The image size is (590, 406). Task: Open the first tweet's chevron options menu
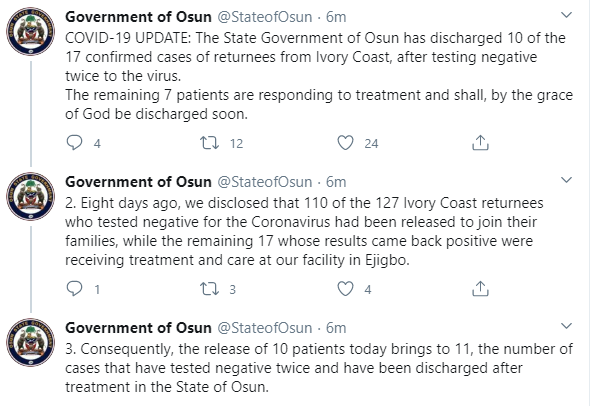(566, 15)
